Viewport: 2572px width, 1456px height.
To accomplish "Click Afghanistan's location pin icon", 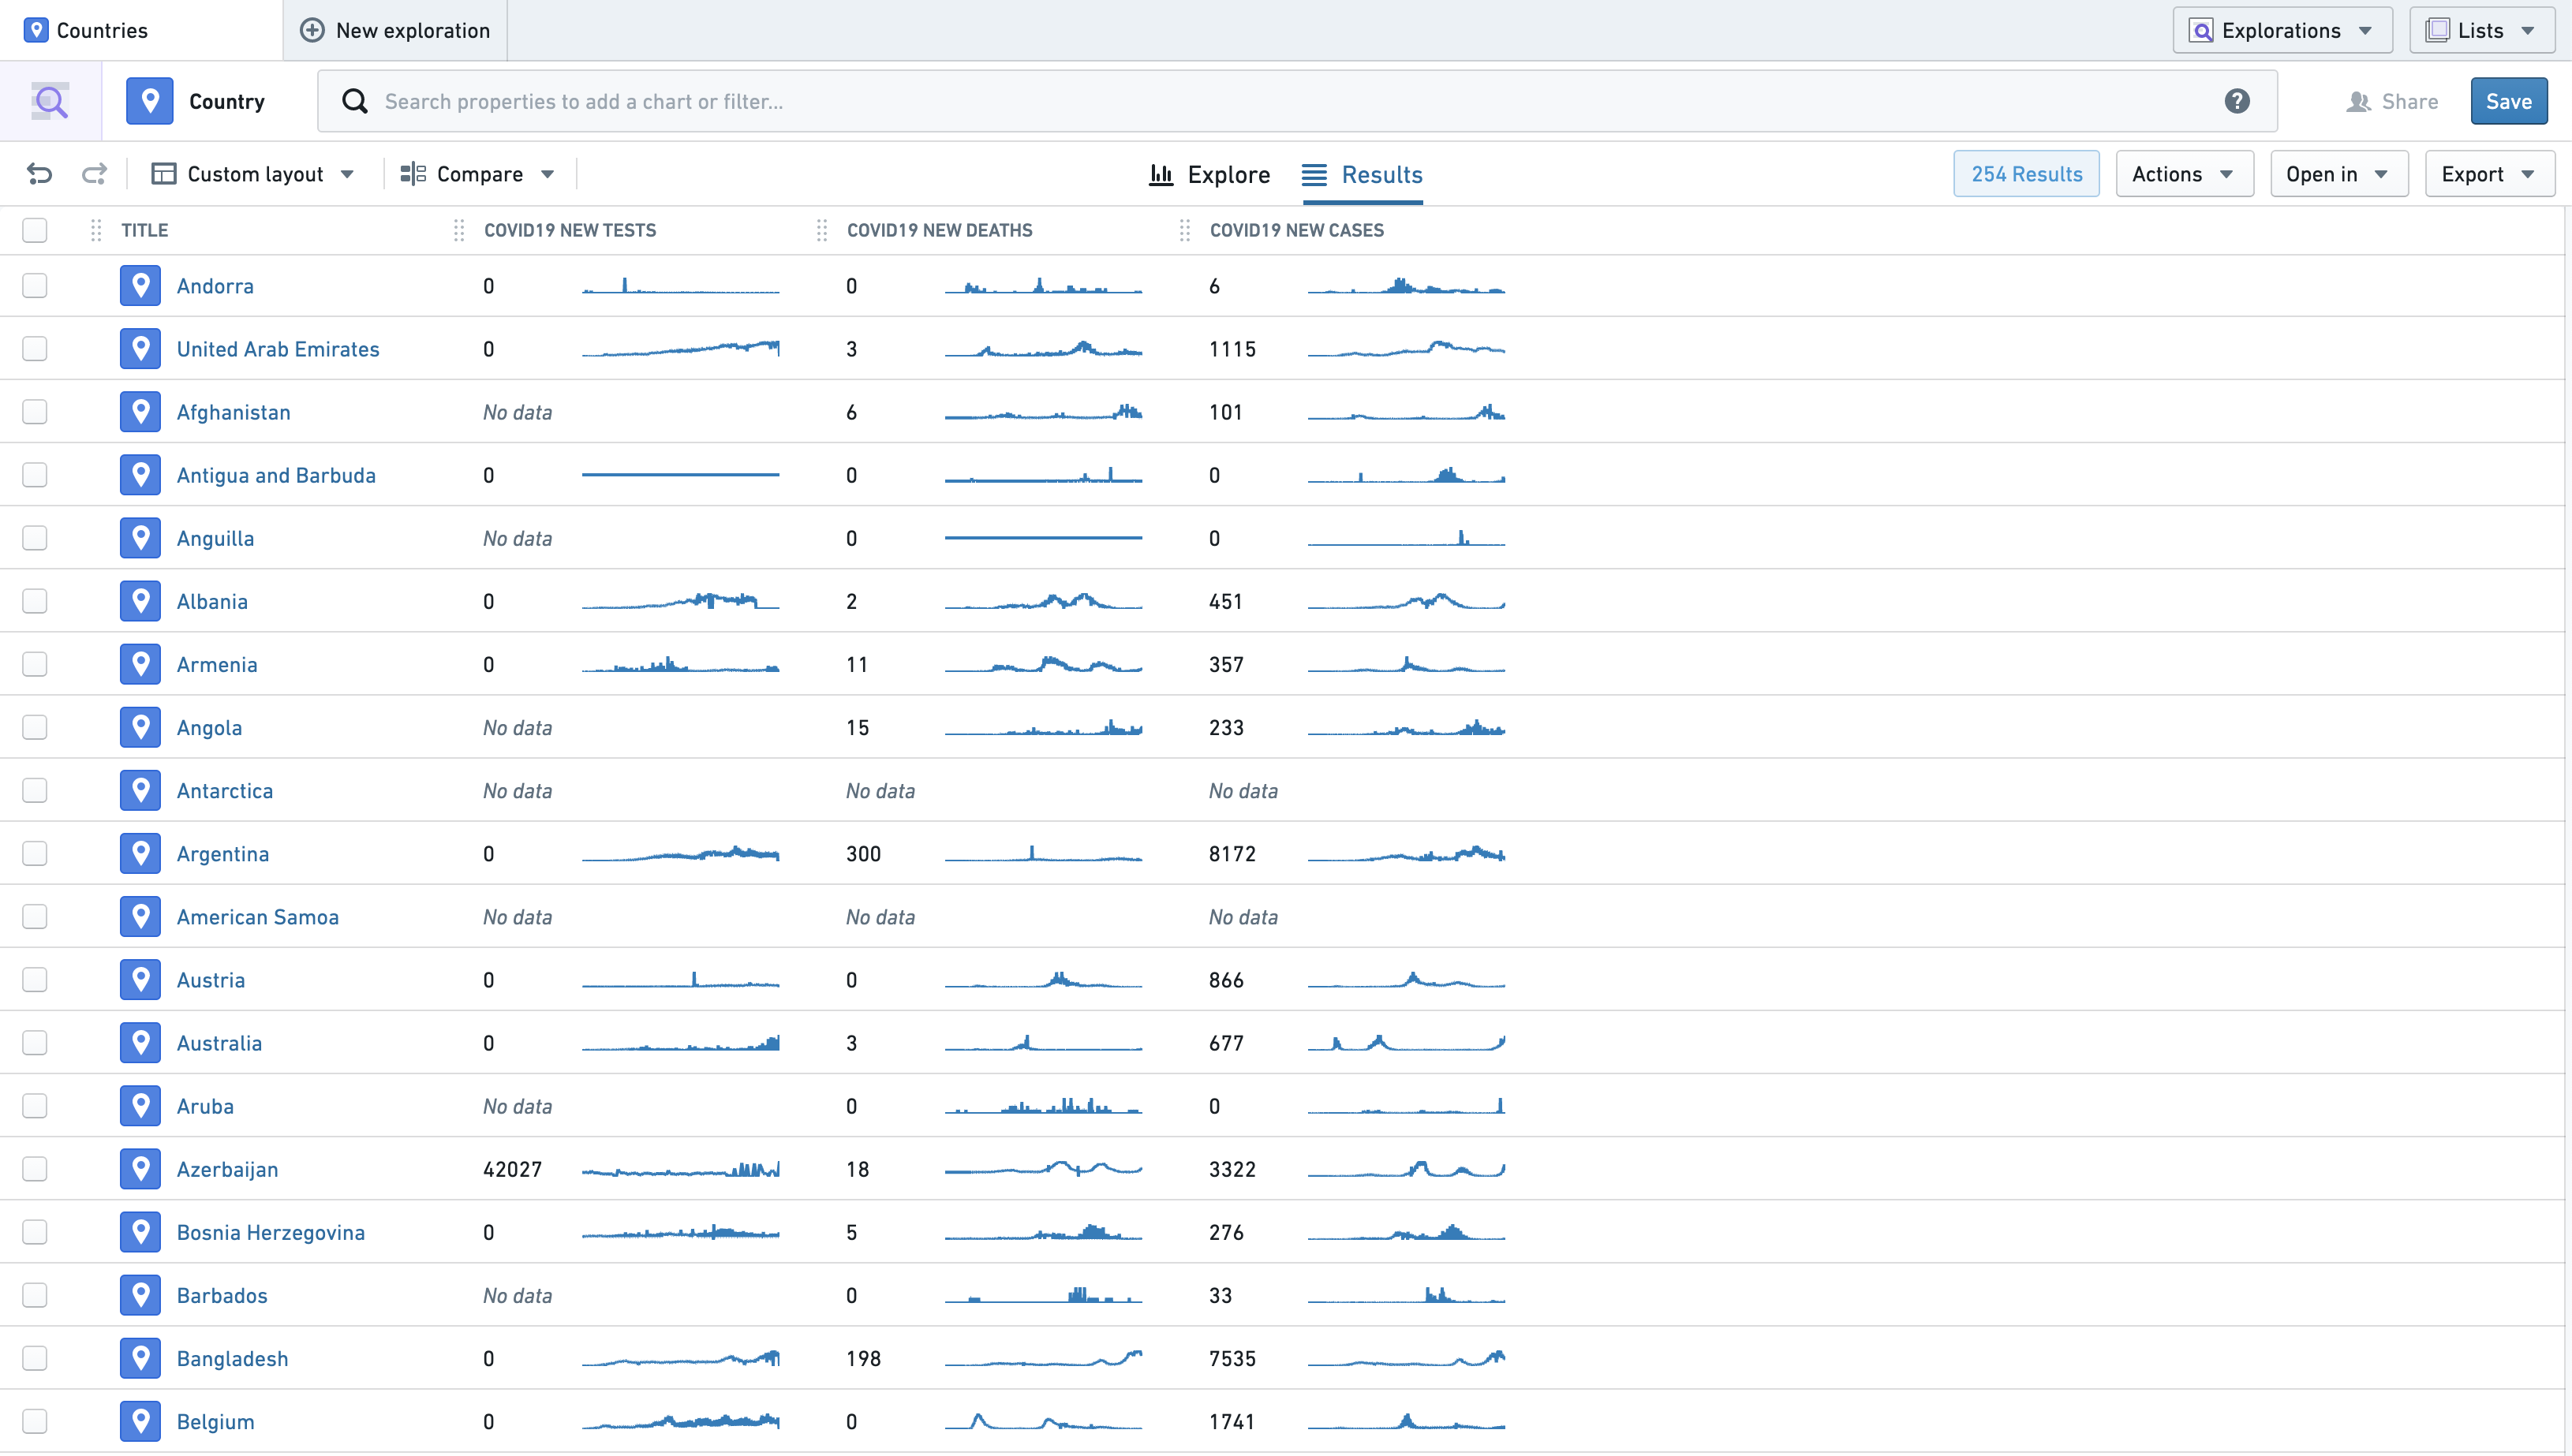I will (140, 412).
